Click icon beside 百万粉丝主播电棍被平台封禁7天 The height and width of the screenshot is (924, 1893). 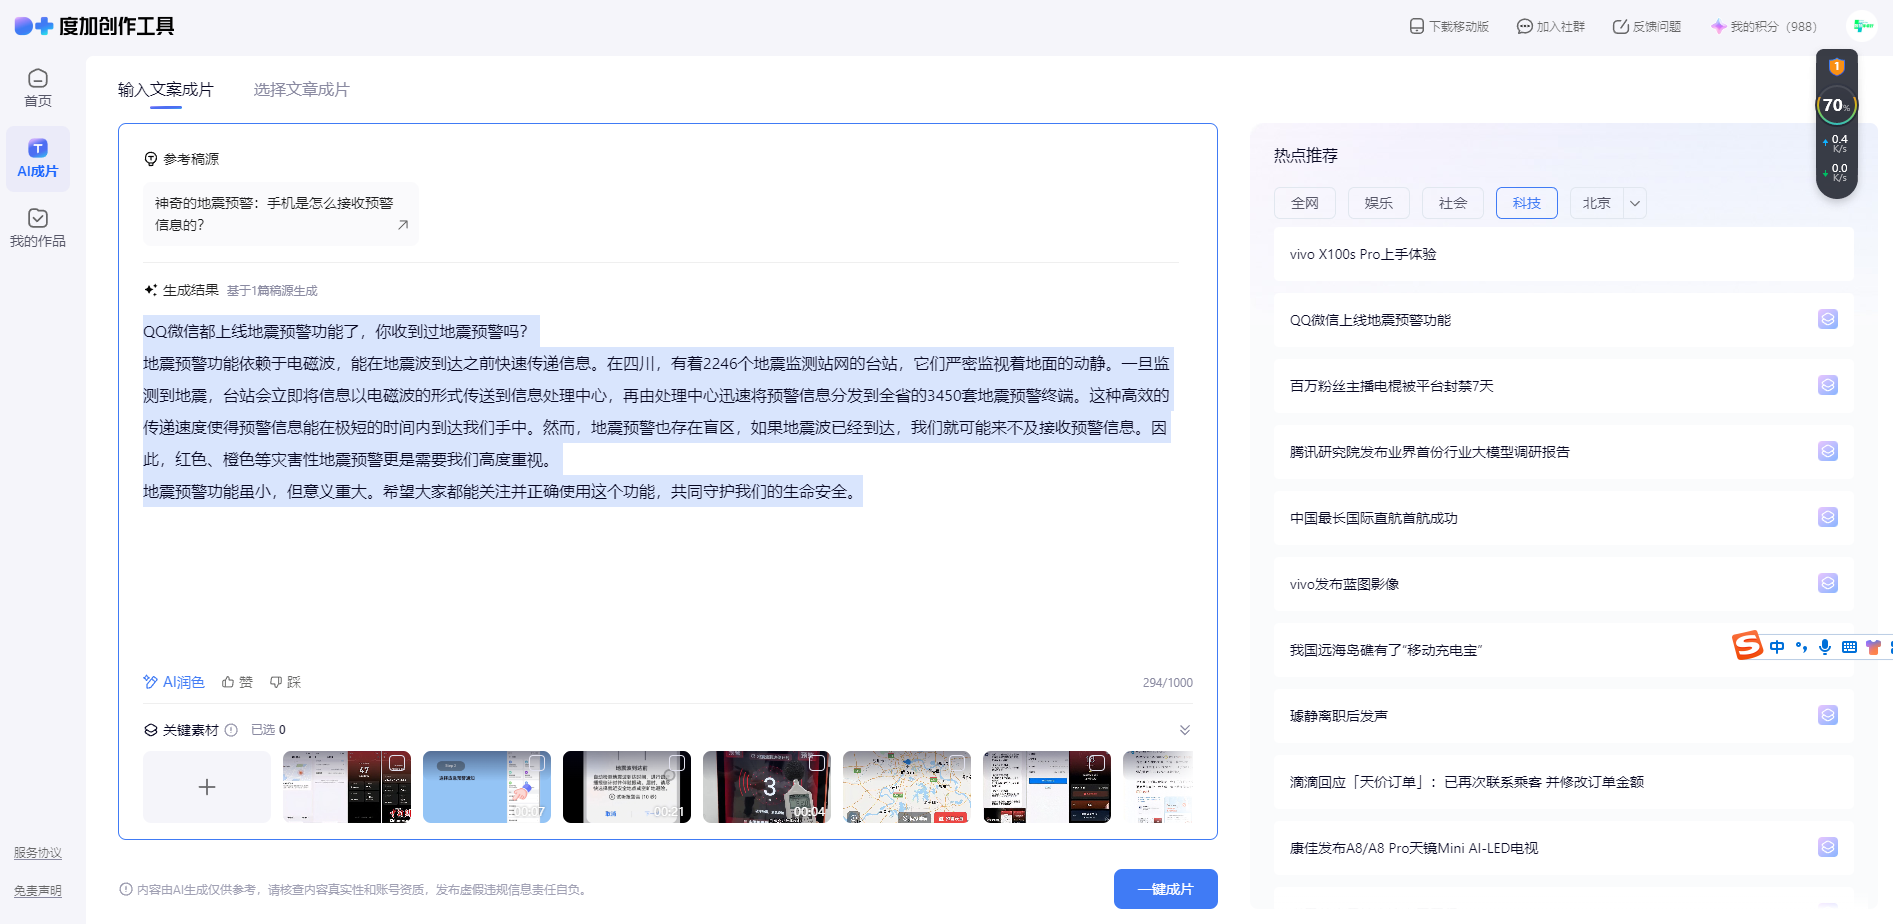pyautogui.click(x=1828, y=385)
